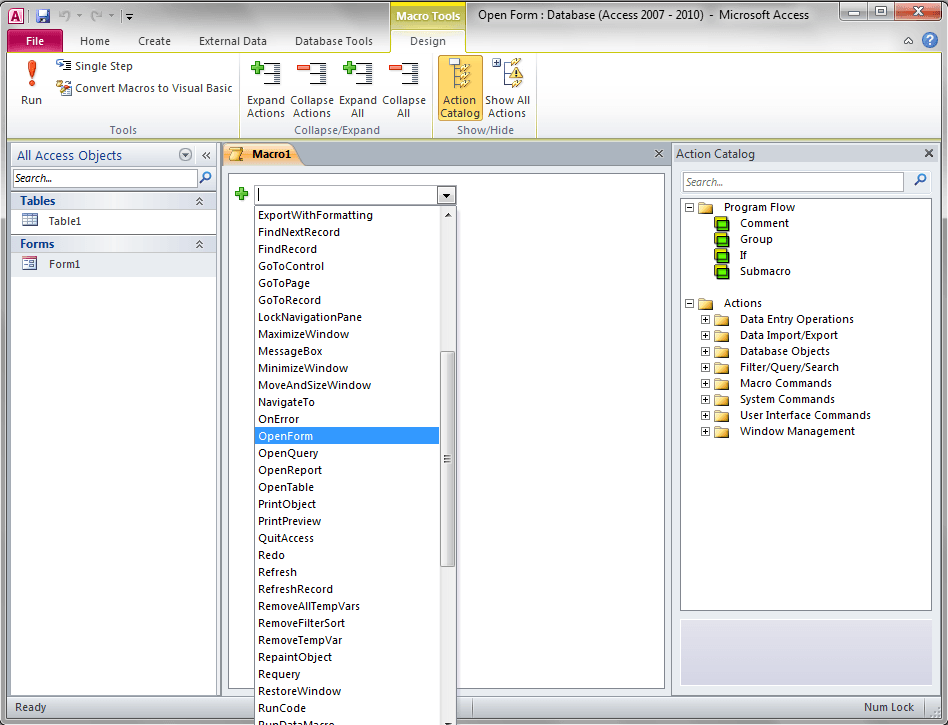The image size is (948, 725).
Task: Click inside the Add New Action text field
Action: 346,195
